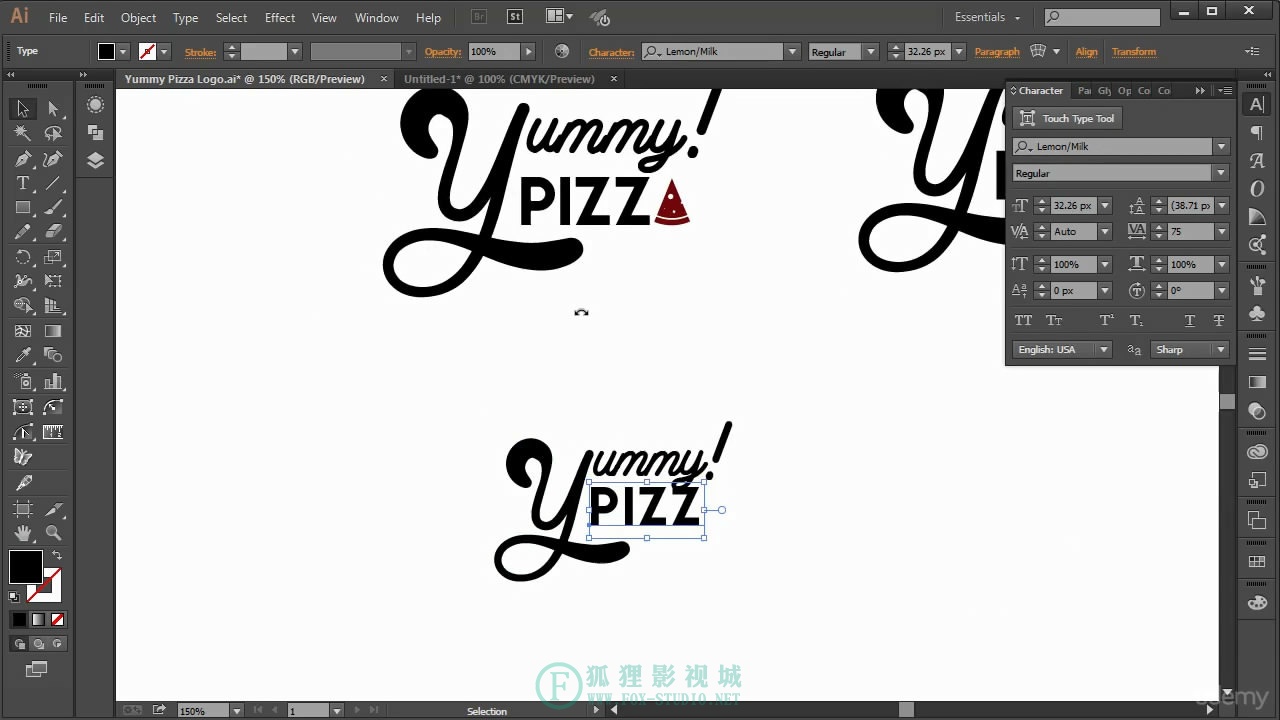Open the Window menu
Screen dimensions: 1280x720
click(377, 18)
